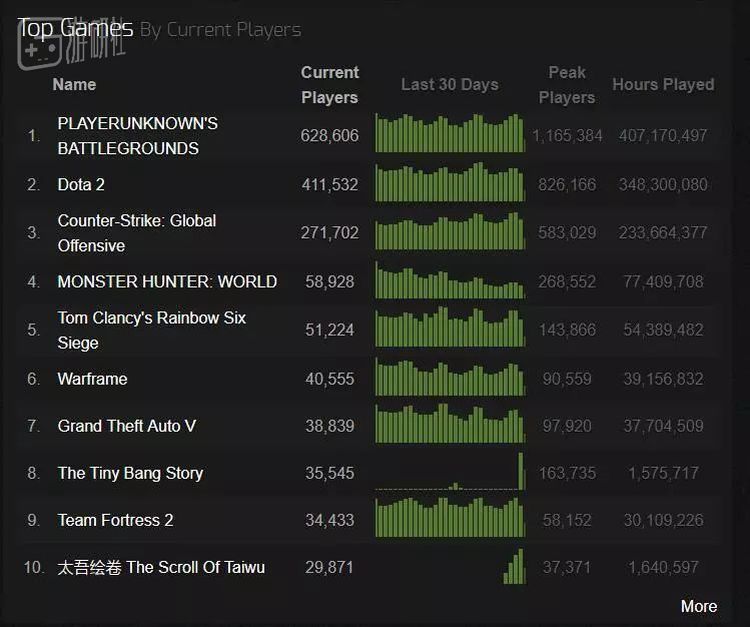
Task: Open the PLAYERUNKNOWN'S BATTLEGROUNDS game link
Action: pos(137,136)
